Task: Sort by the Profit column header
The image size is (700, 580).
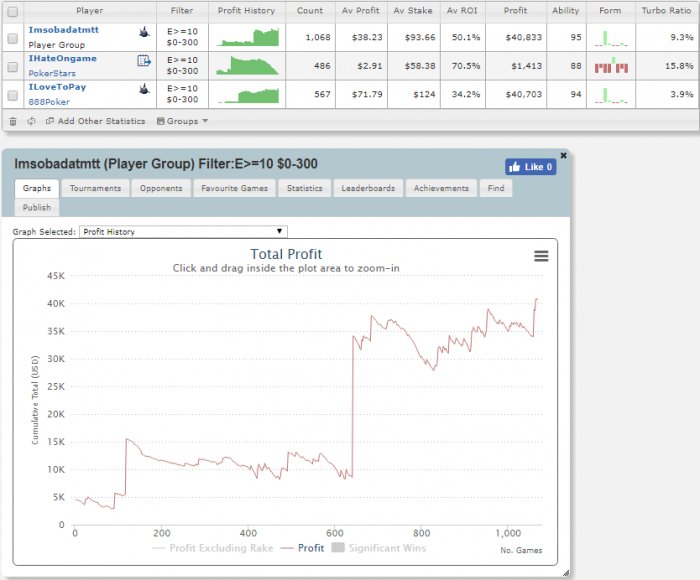Action: (516, 11)
